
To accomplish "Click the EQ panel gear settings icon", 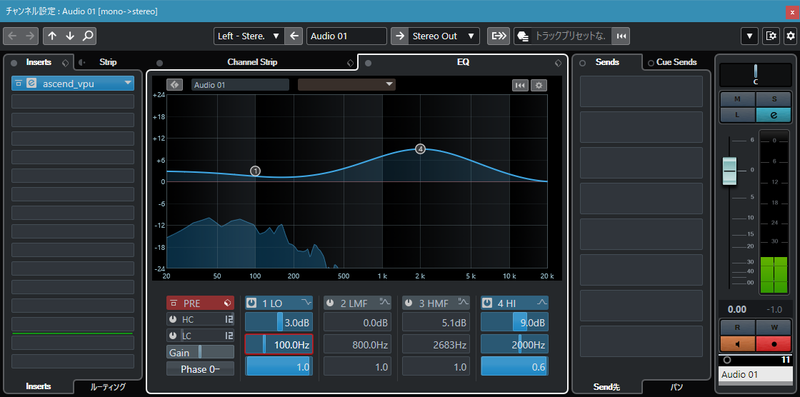I will pos(539,85).
